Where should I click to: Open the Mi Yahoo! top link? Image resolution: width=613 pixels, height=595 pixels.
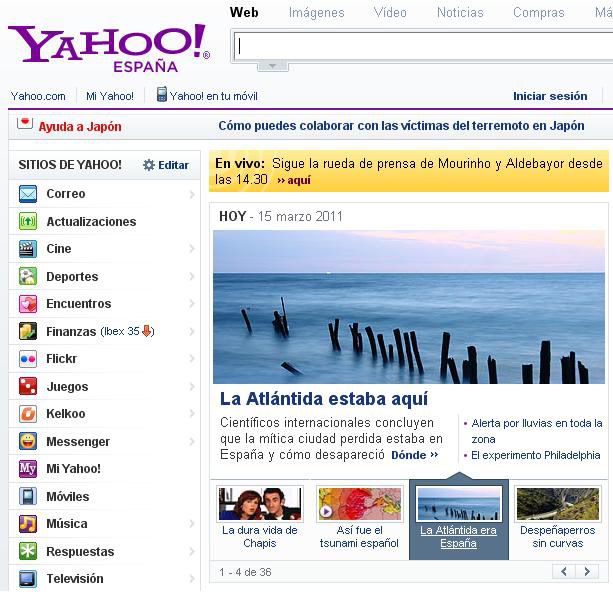[110, 96]
